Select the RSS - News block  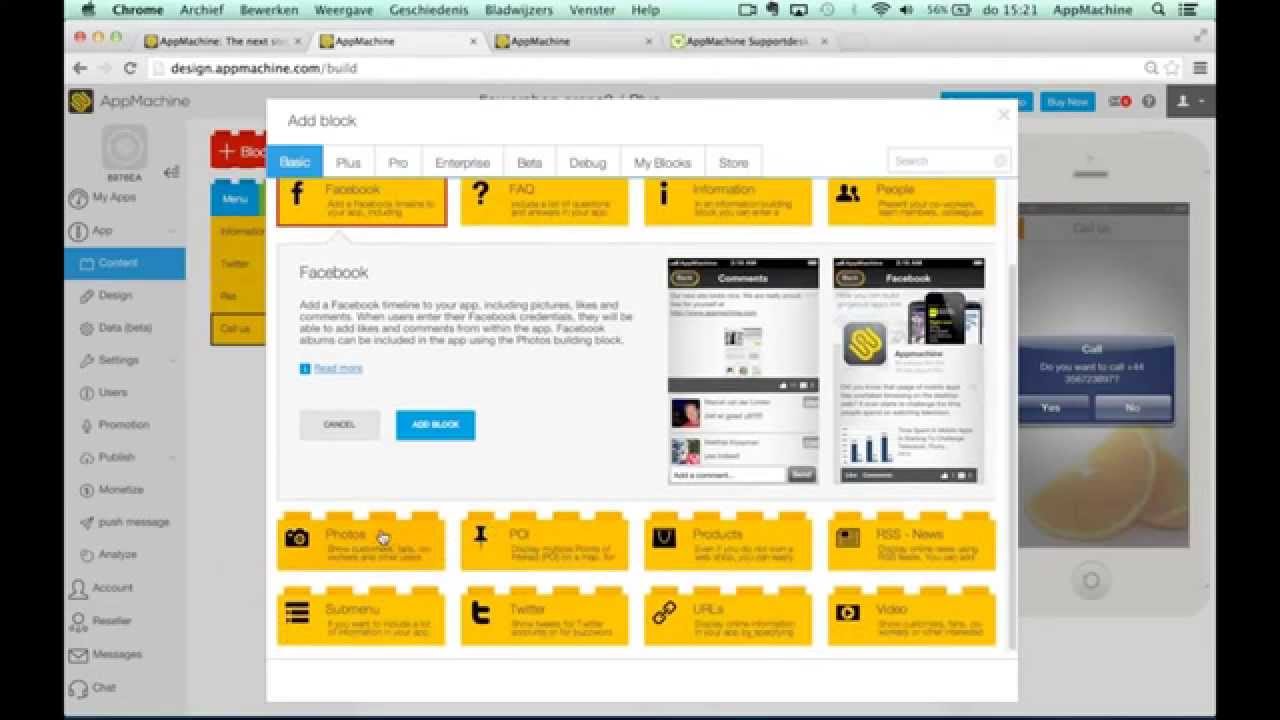coord(912,543)
